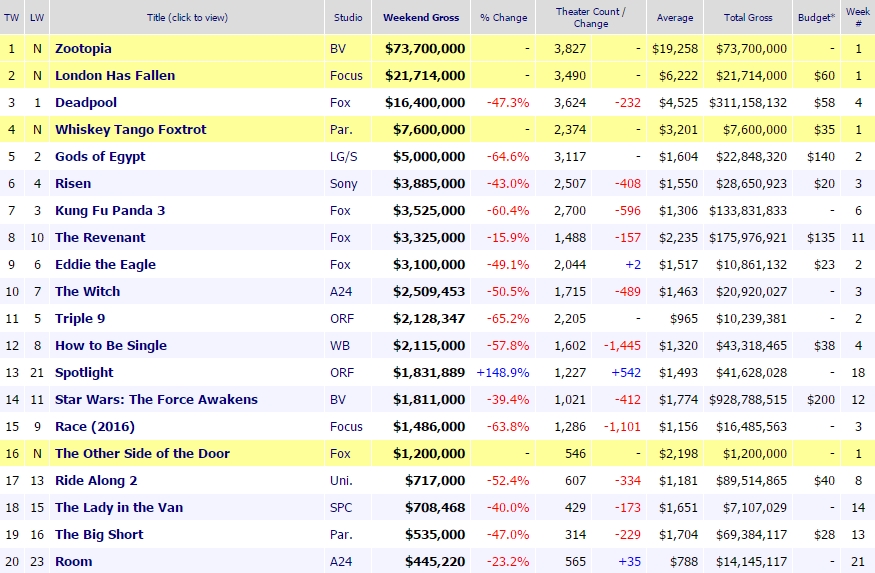The height and width of the screenshot is (573, 875).
Task: Click Uni. studio for Ride Along 2
Action: pos(342,480)
